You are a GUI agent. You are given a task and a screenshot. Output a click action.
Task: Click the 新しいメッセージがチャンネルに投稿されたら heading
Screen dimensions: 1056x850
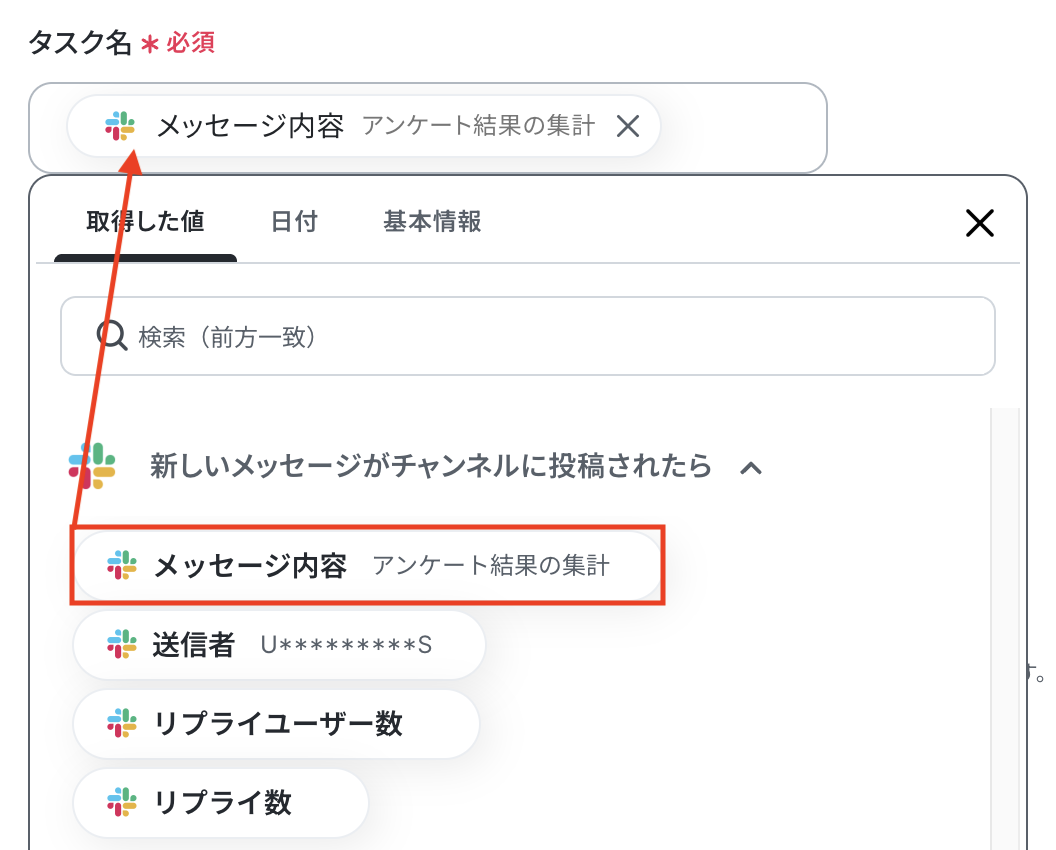click(x=430, y=466)
